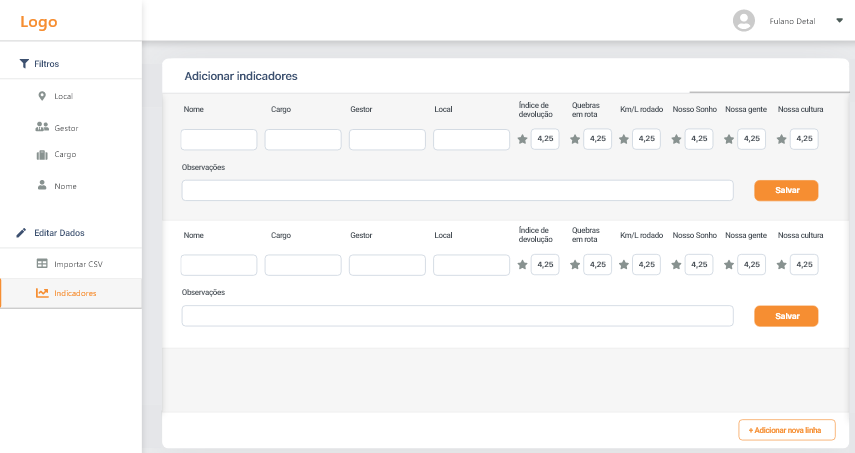Image resolution: width=855 pixels, height=453 pixels.
Task: Click the table icon for Importar CSV
Action: 42,263
